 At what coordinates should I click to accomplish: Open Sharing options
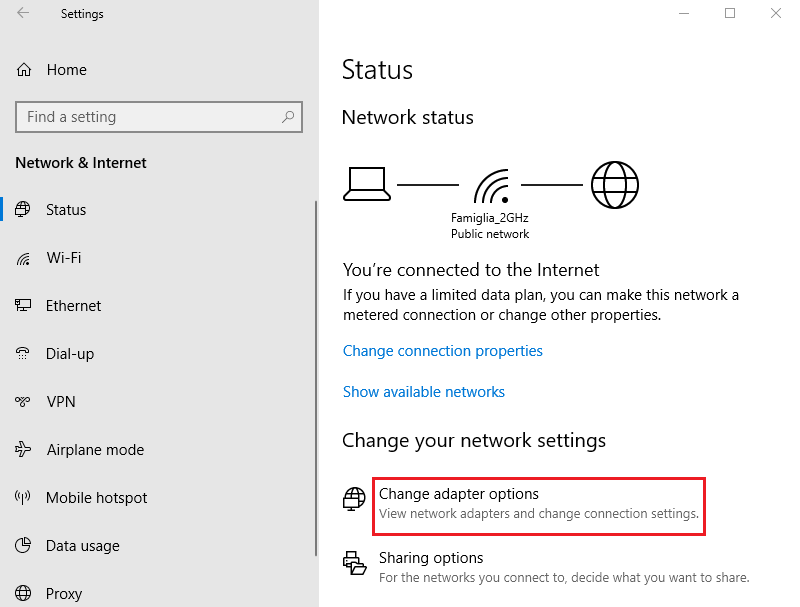coord(431,558)
